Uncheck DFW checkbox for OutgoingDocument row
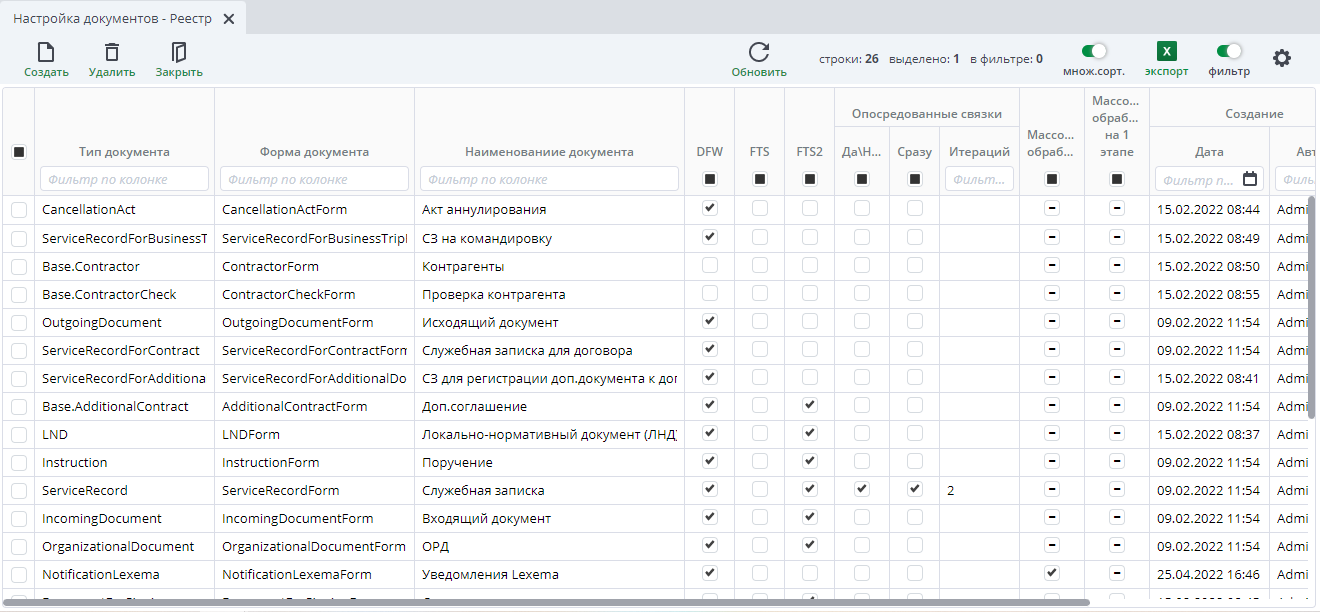 pyautogui.click(x=710, y=321)
